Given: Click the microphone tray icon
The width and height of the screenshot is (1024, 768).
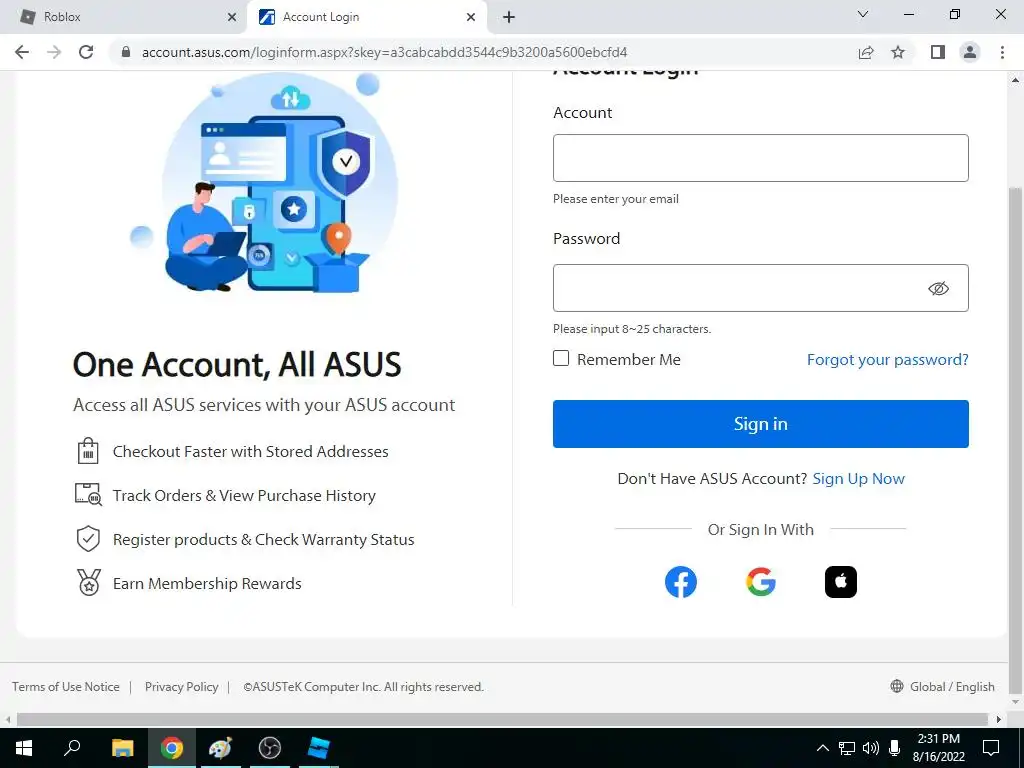Looking at the screenshot, I should point(895,748).
